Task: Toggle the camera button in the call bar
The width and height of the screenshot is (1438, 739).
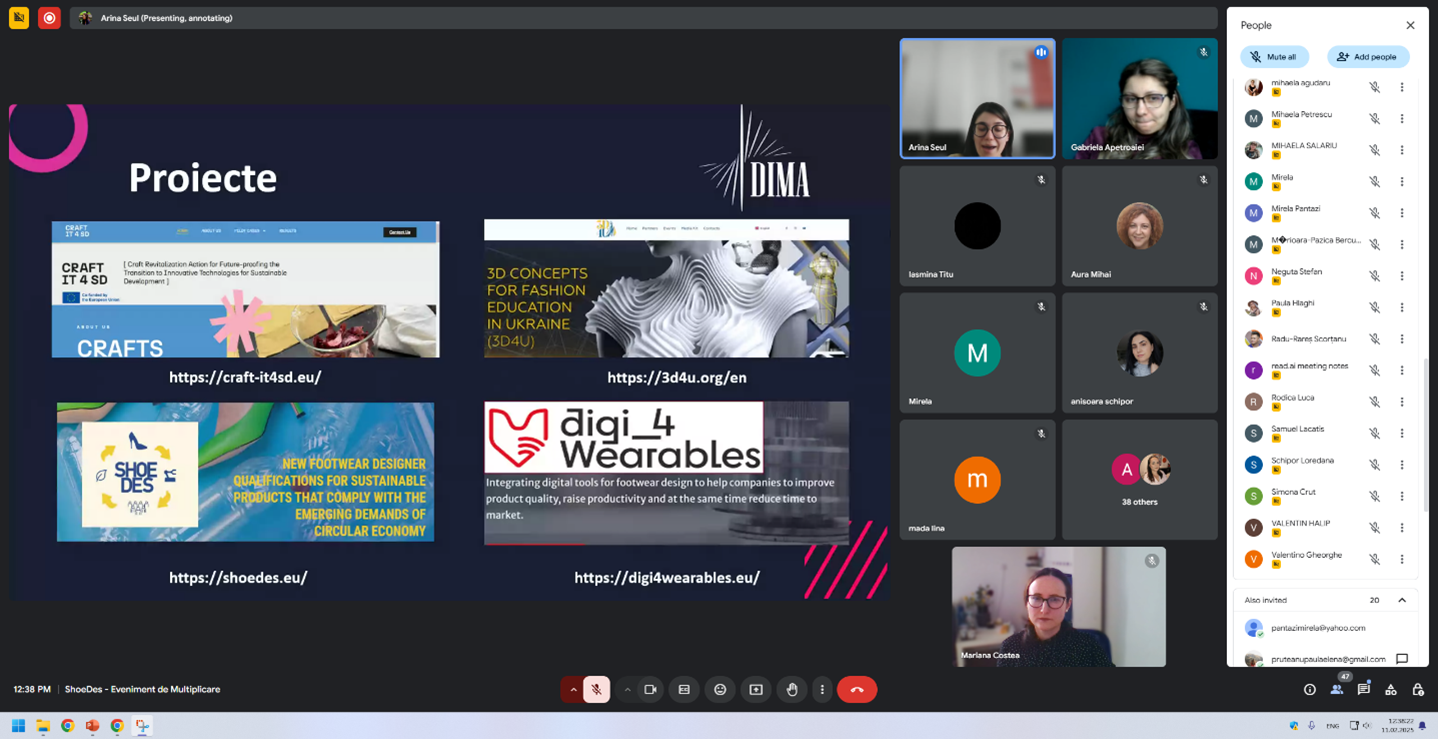Action: 650,689
